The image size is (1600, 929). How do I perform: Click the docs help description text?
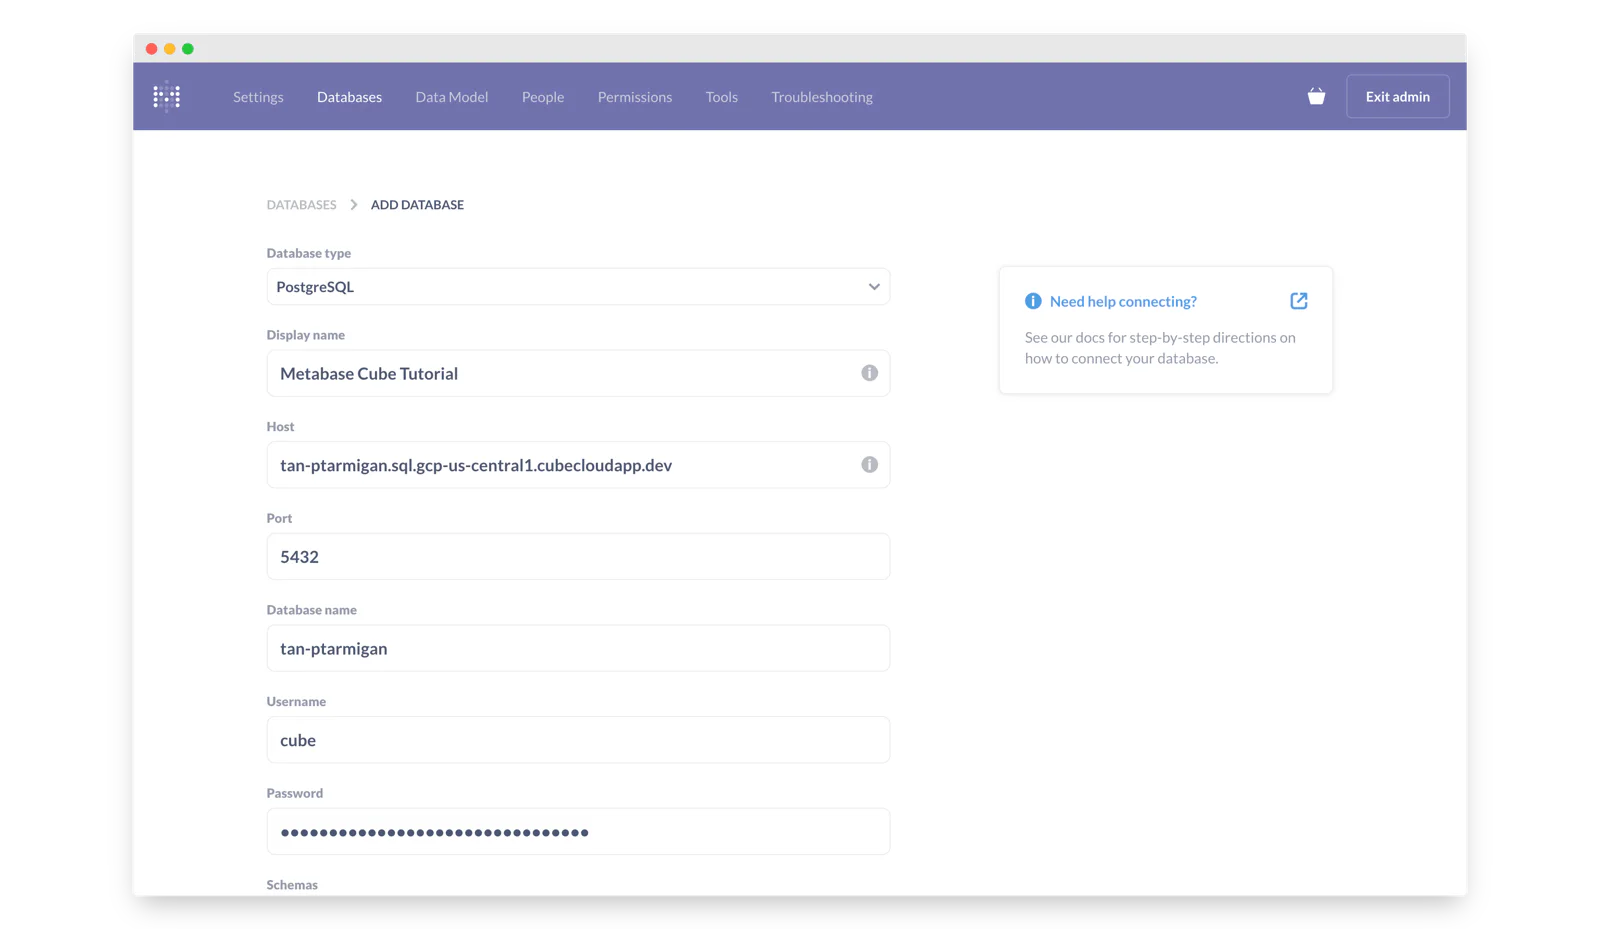1160,348
